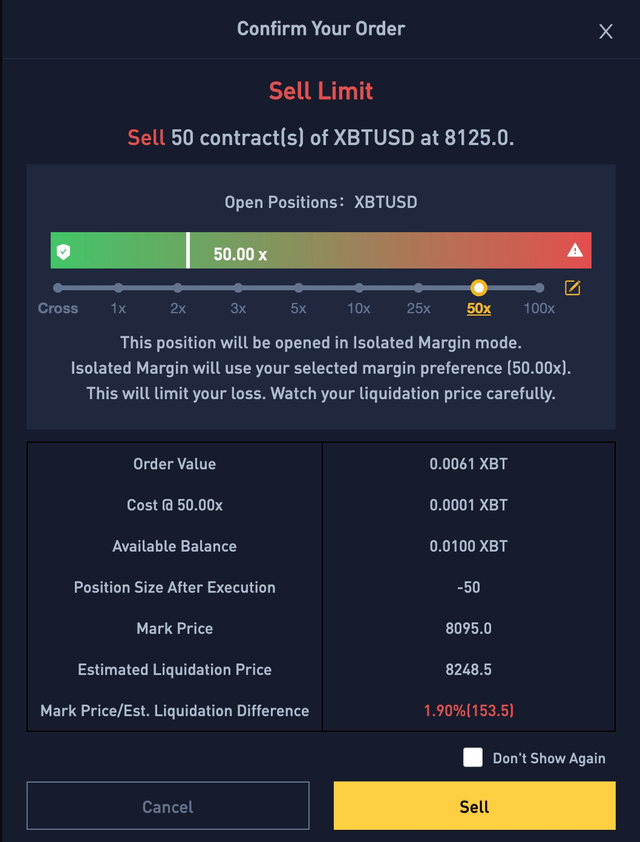Click the 50.00 x leverage risk bar
Viewport: 640px width, 842px height.
(320, 251)
